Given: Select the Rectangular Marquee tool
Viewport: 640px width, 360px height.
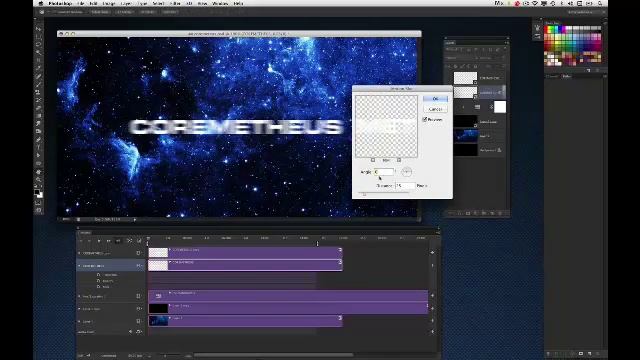Looking at the screenshot, I should point(38,37).
